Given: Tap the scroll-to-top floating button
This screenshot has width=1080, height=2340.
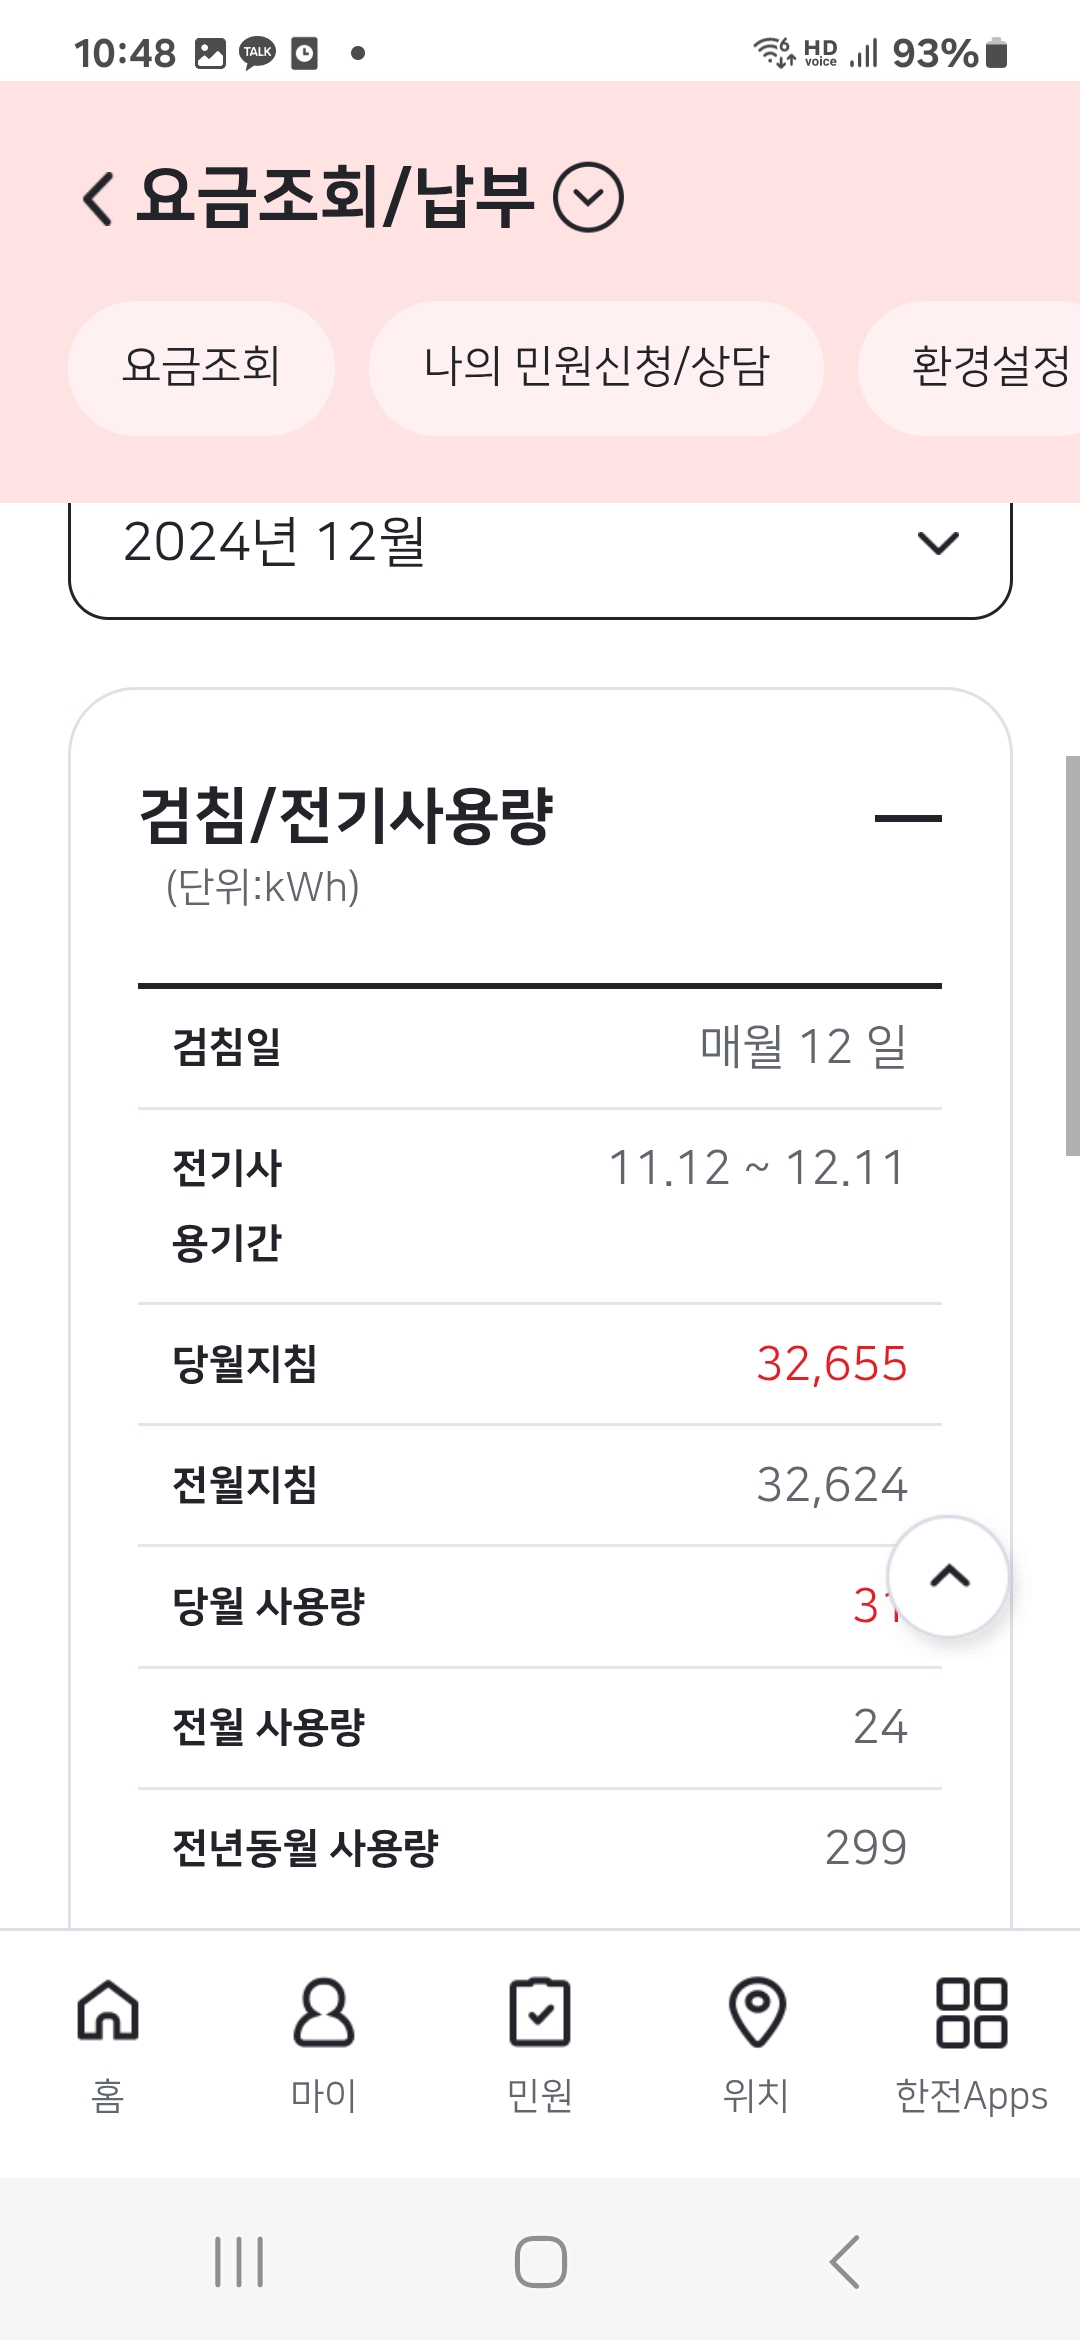Looking at the screenshot, I should pos(948,1577).
